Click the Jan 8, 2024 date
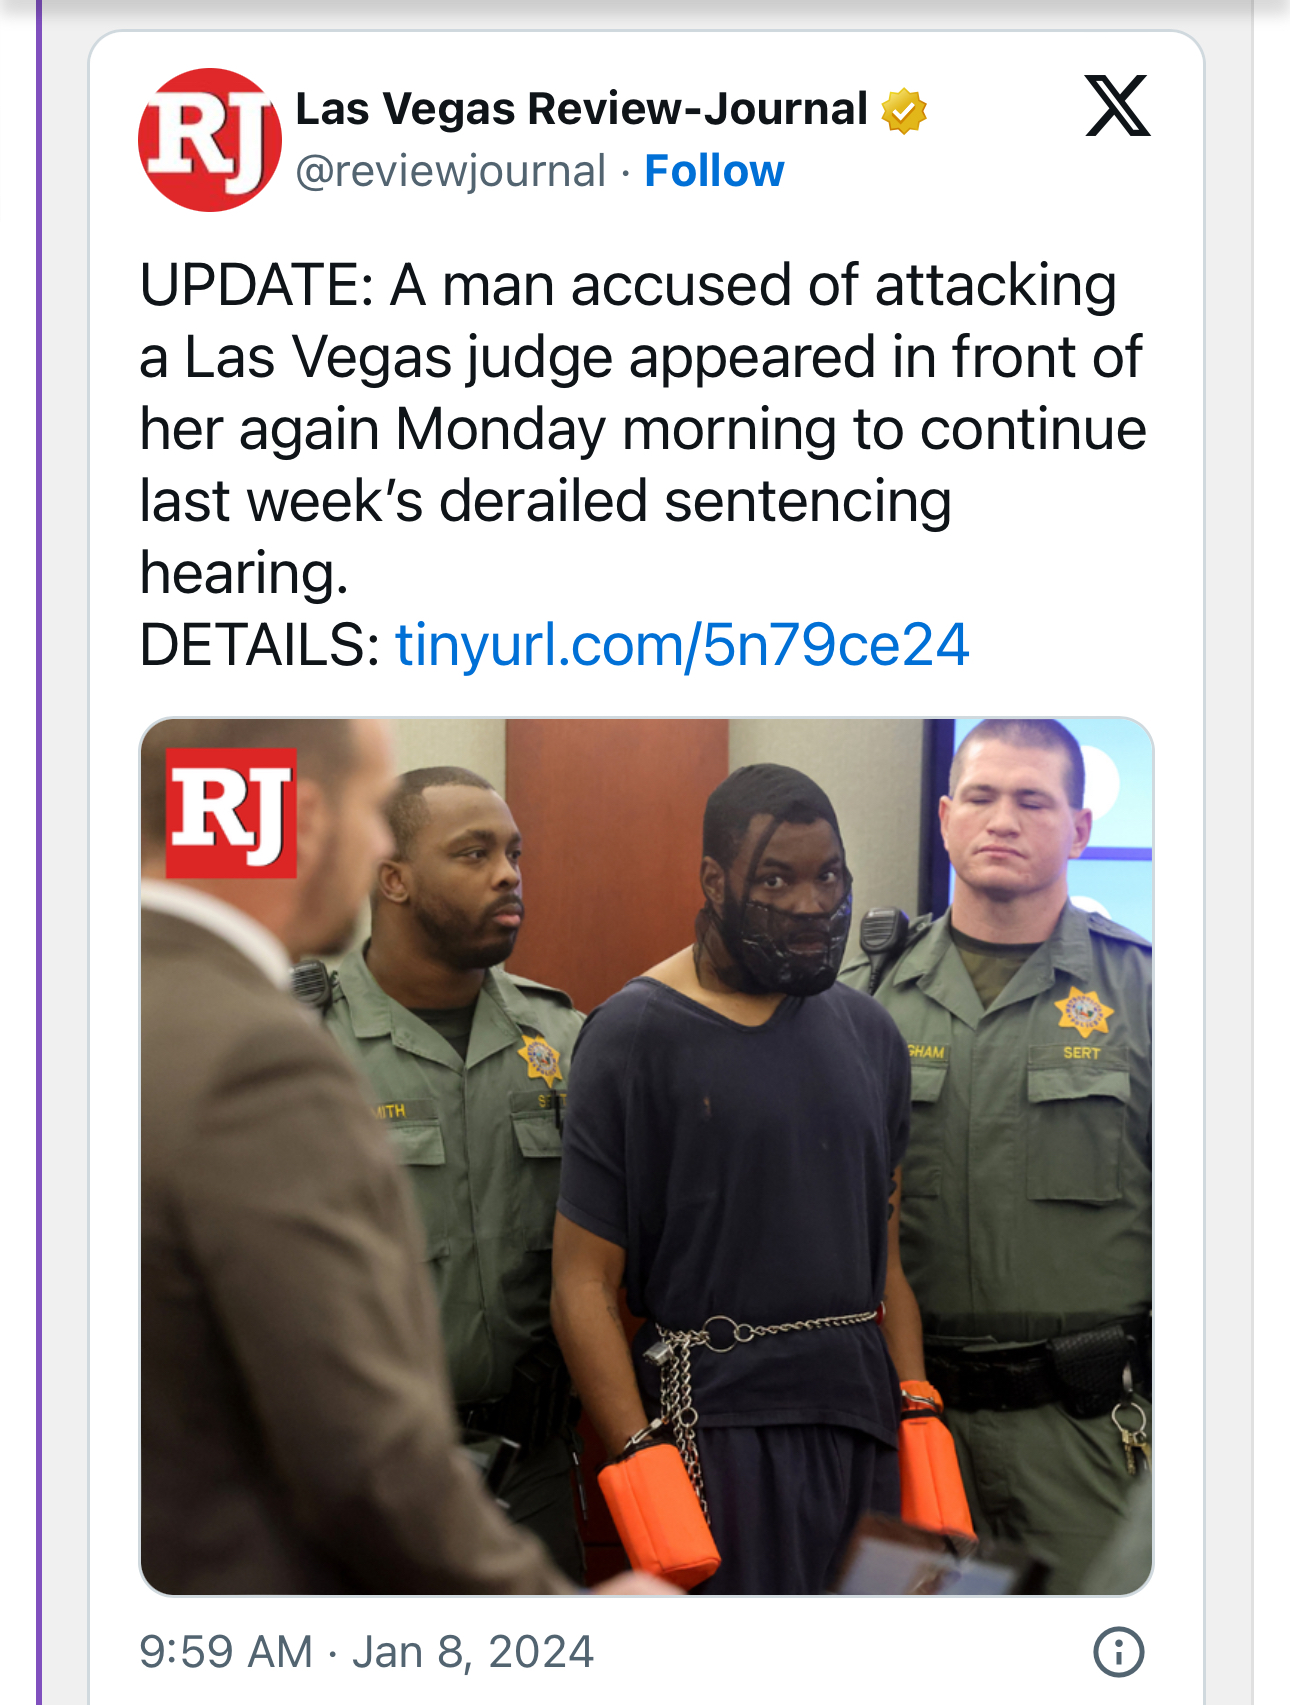This screenshot has height=1705, width=1290. pyautogui.click(x=473, y=1652)
